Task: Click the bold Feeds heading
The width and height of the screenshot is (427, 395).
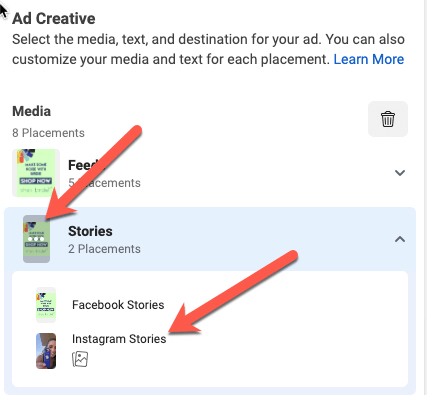Action: (87, 165)
